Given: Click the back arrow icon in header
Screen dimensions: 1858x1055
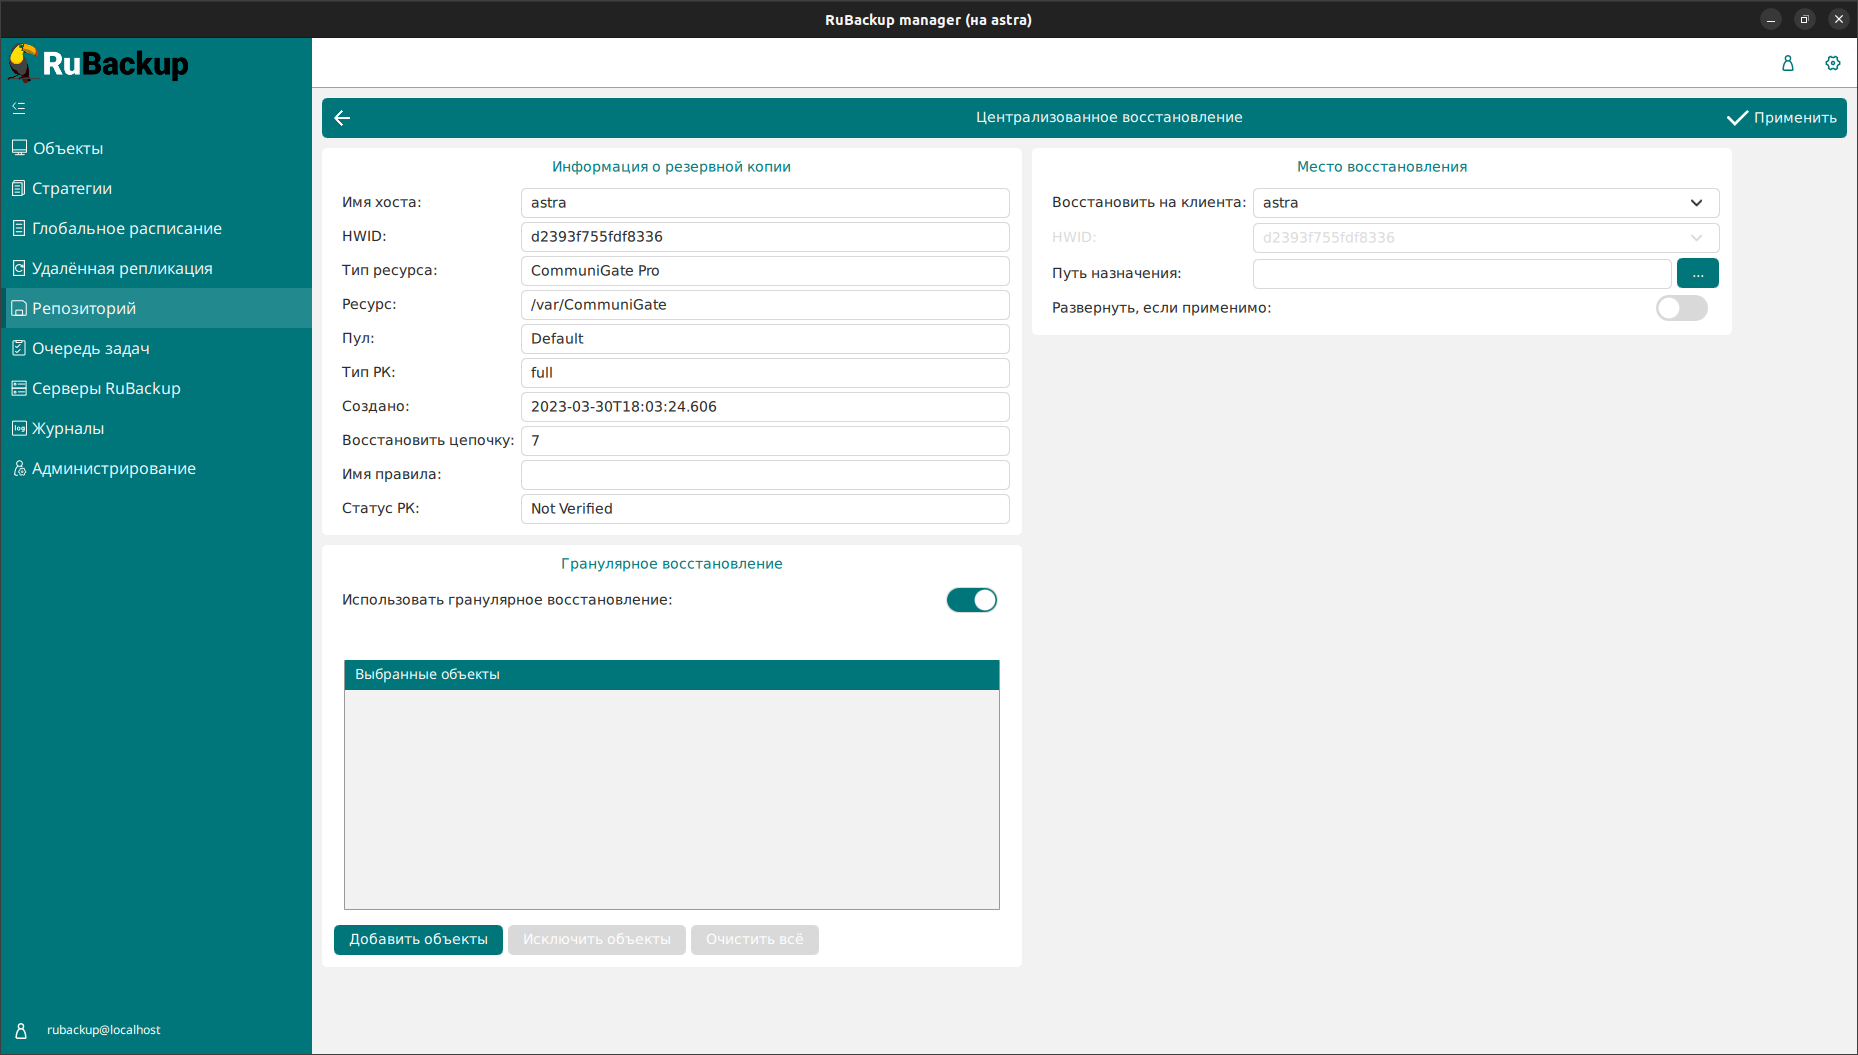Looking at the screenshot, I should click(x=342, y=118).
